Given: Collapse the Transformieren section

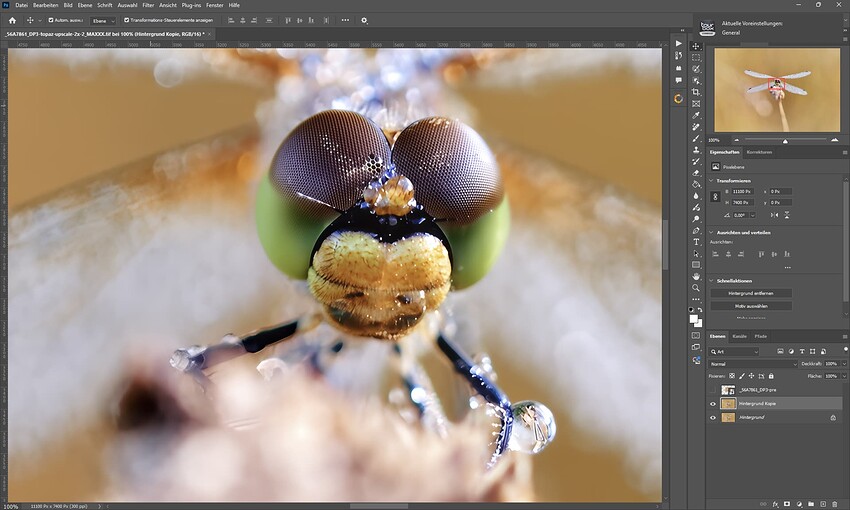Looking at the screenshot, I should pos(712,180).
